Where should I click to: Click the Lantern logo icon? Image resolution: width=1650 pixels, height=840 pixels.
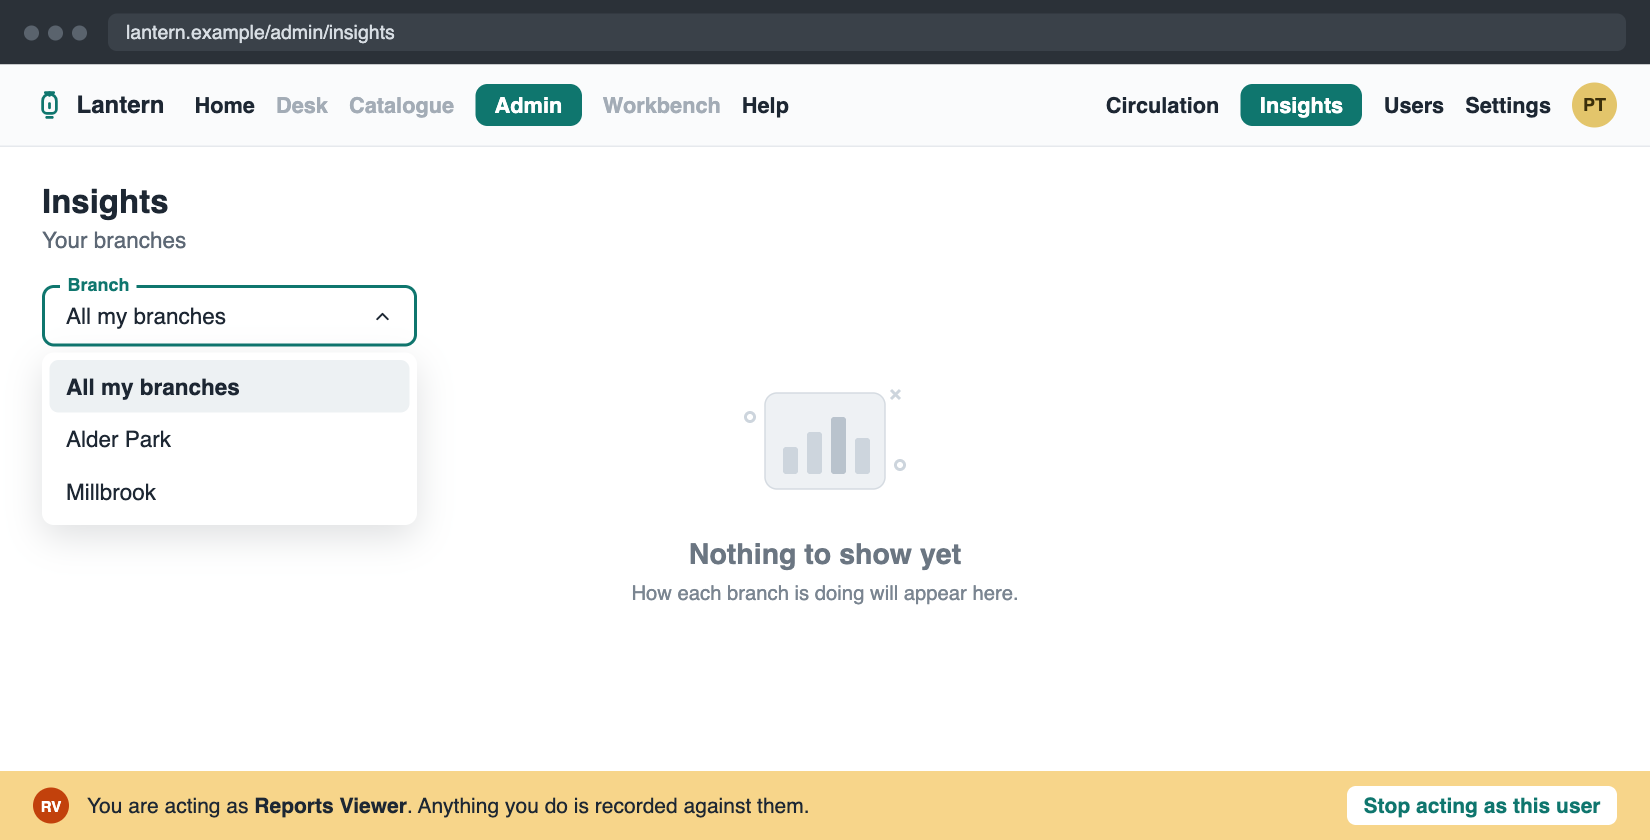tap(49, 105)
